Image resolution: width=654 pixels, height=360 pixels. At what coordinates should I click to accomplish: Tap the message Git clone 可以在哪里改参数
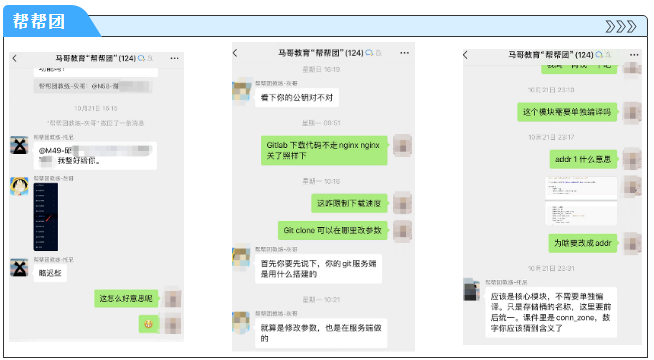pyautogui.click(x=333, y=230)
